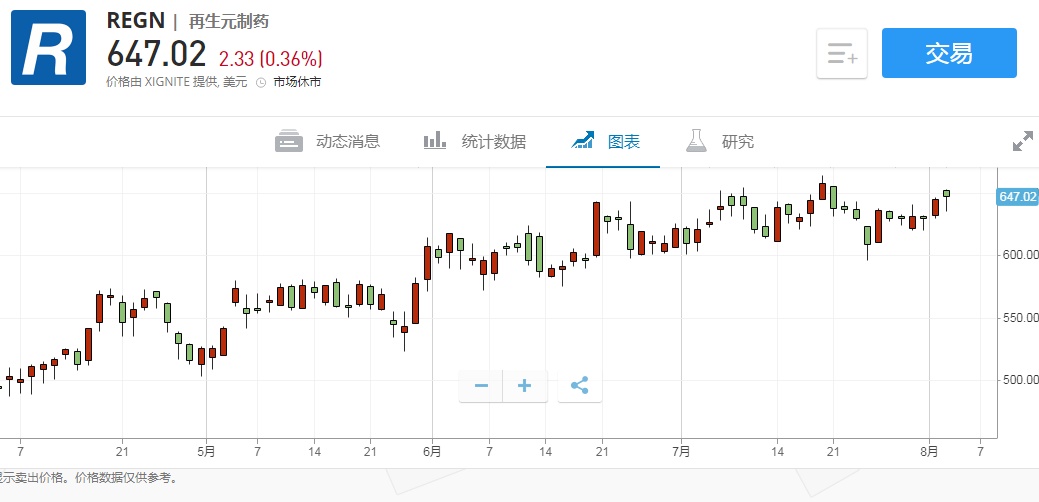Zoom in the chart with plus button
The width and height of the screenshot is (1039, 502).
point(525,385)
